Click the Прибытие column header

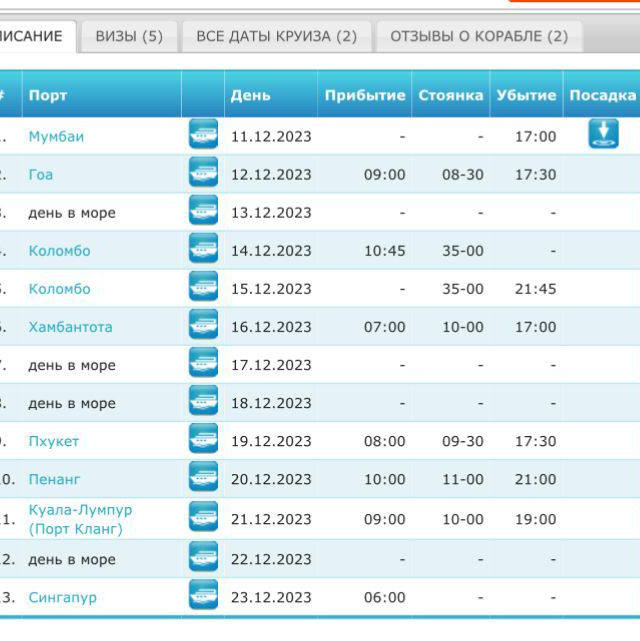[364, 95]
